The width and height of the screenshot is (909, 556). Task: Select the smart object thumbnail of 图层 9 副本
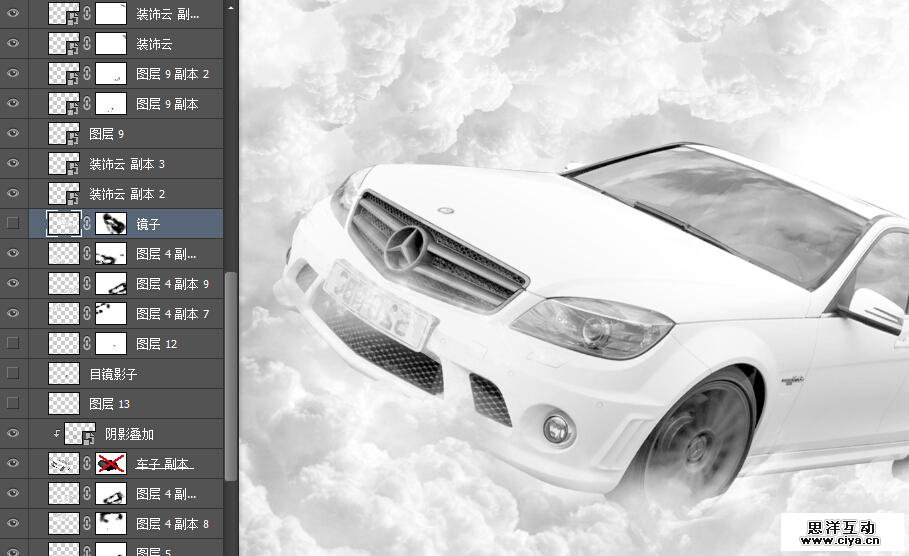tap(64, 104)
